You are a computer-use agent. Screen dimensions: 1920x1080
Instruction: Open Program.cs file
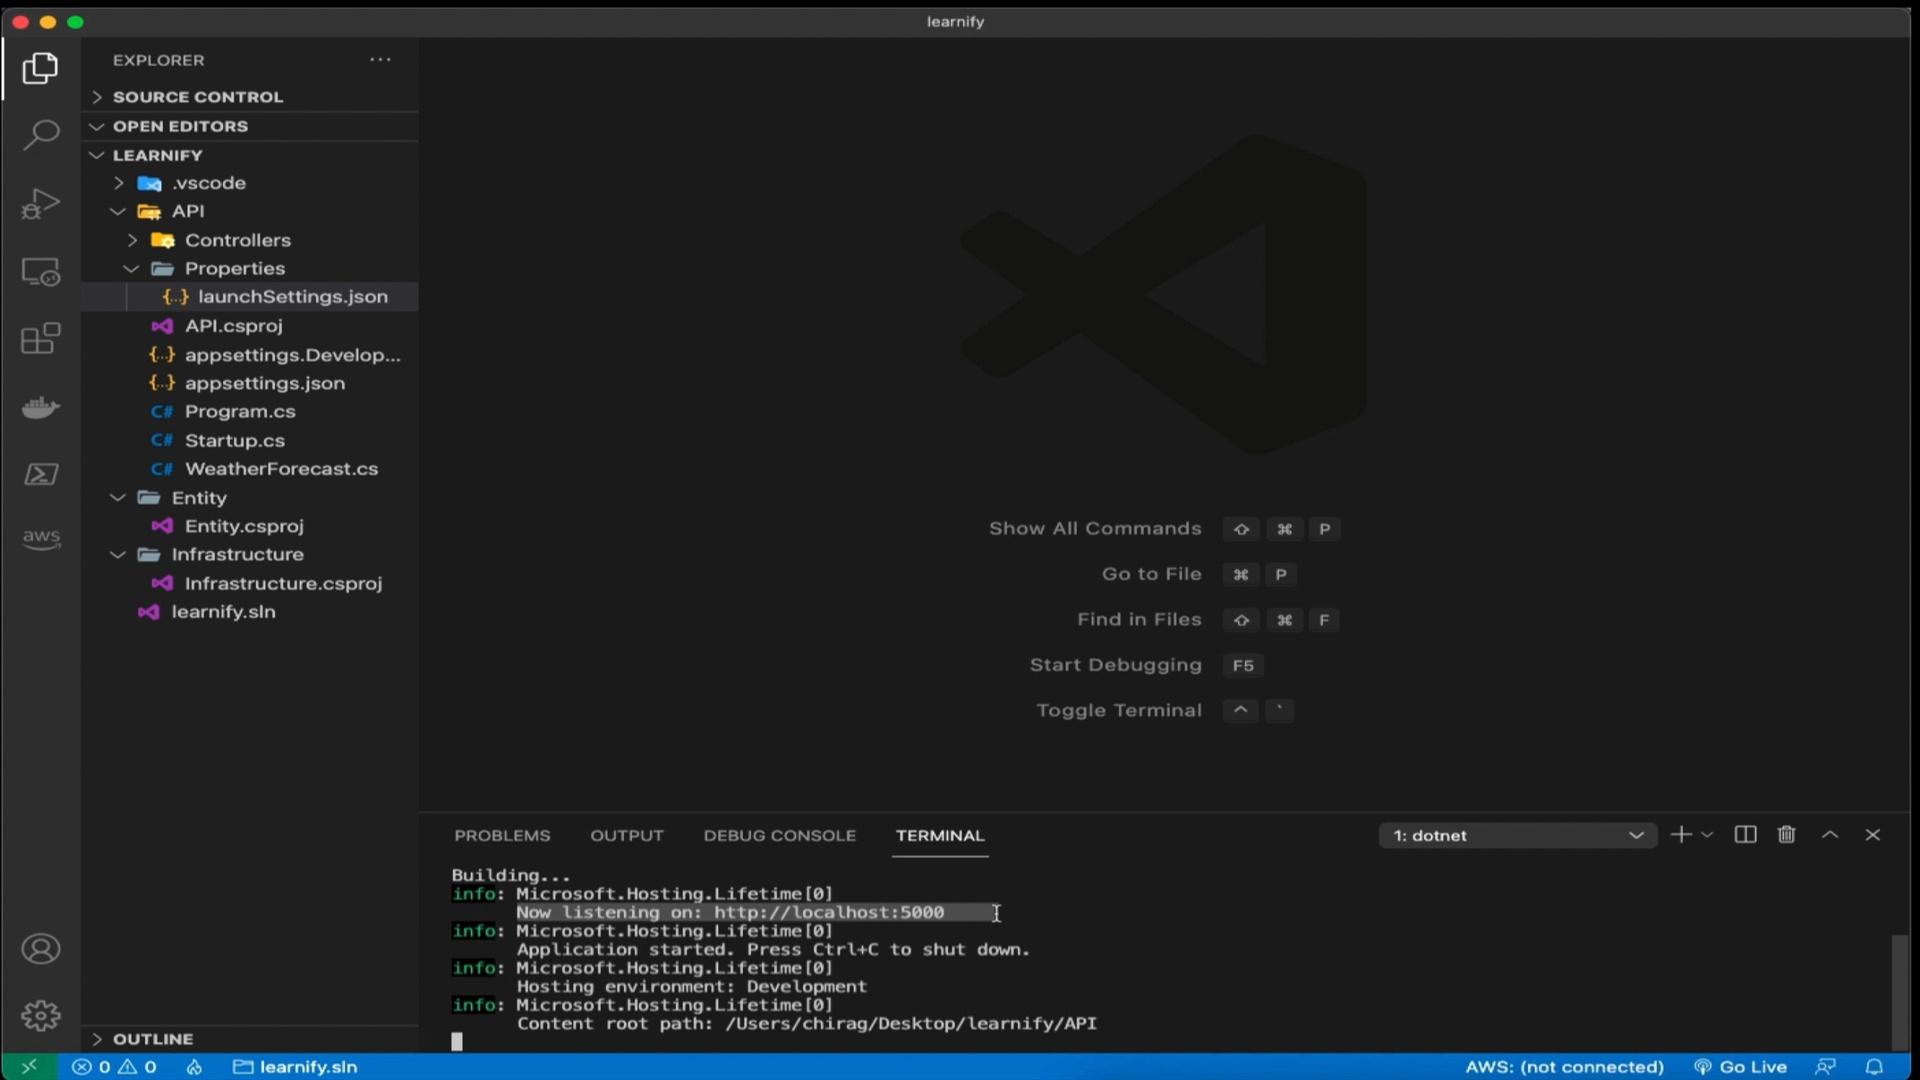pos(250,411)
